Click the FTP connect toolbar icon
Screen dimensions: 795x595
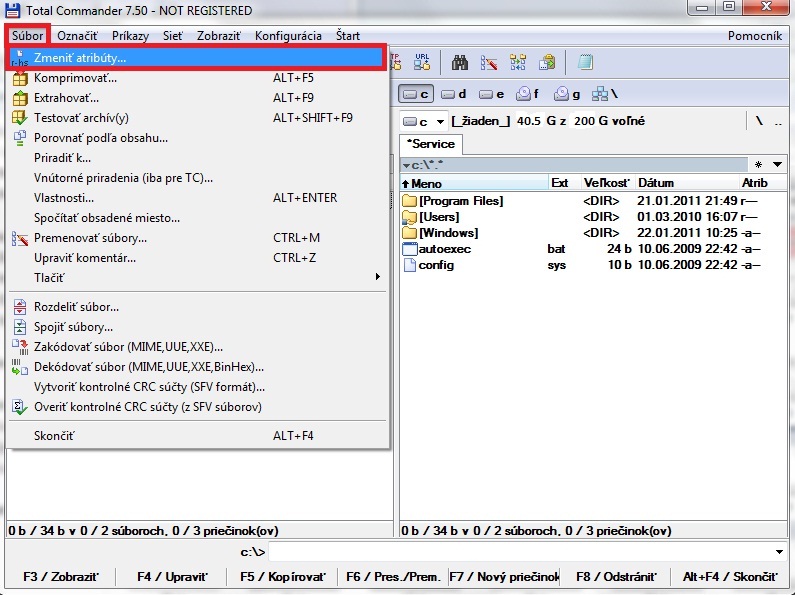coord(395,63)
